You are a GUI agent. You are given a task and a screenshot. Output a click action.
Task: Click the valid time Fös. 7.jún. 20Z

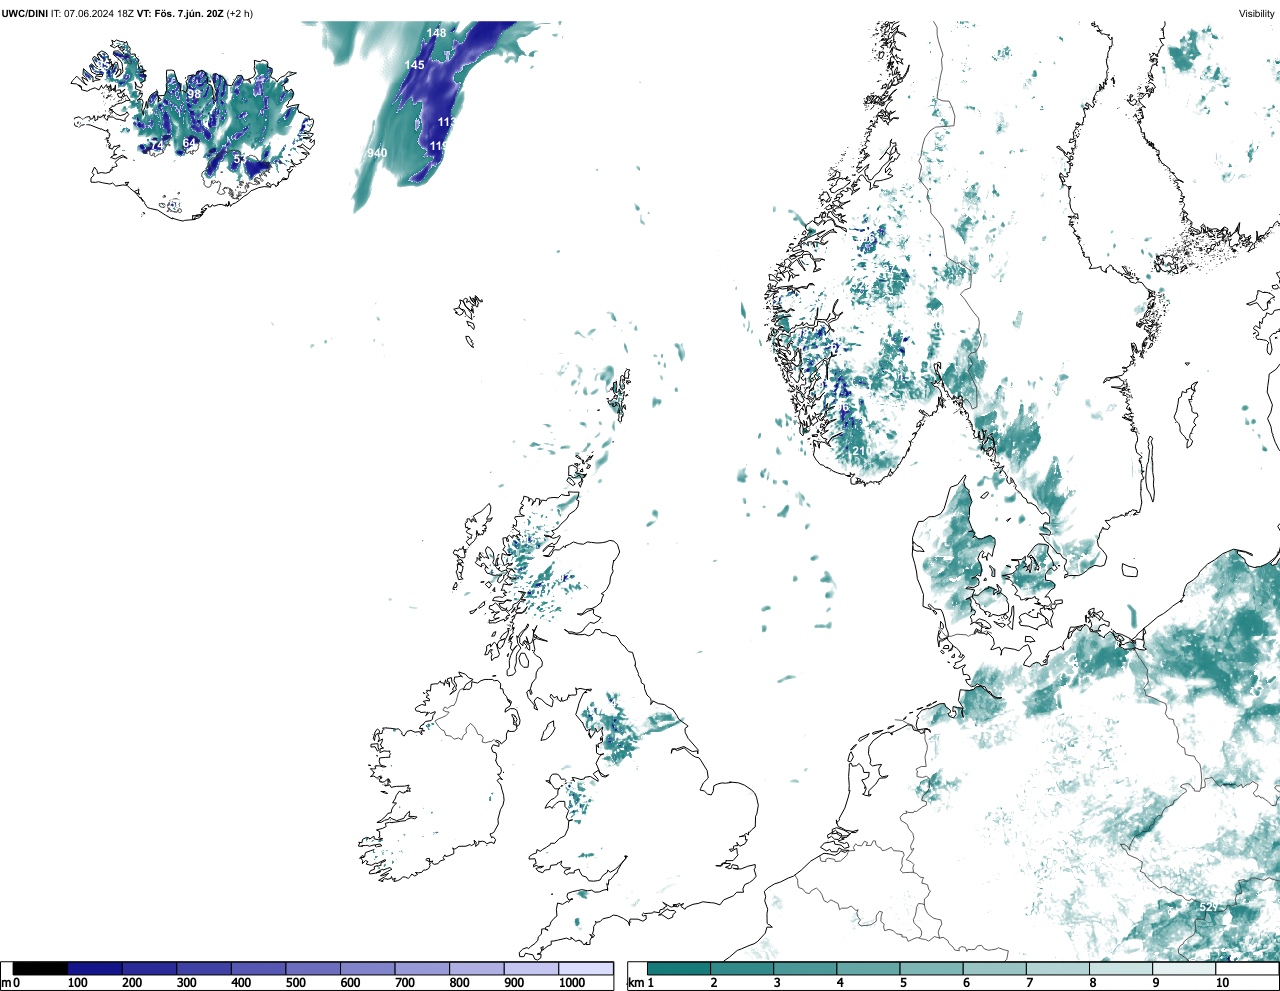click(188, 14)
